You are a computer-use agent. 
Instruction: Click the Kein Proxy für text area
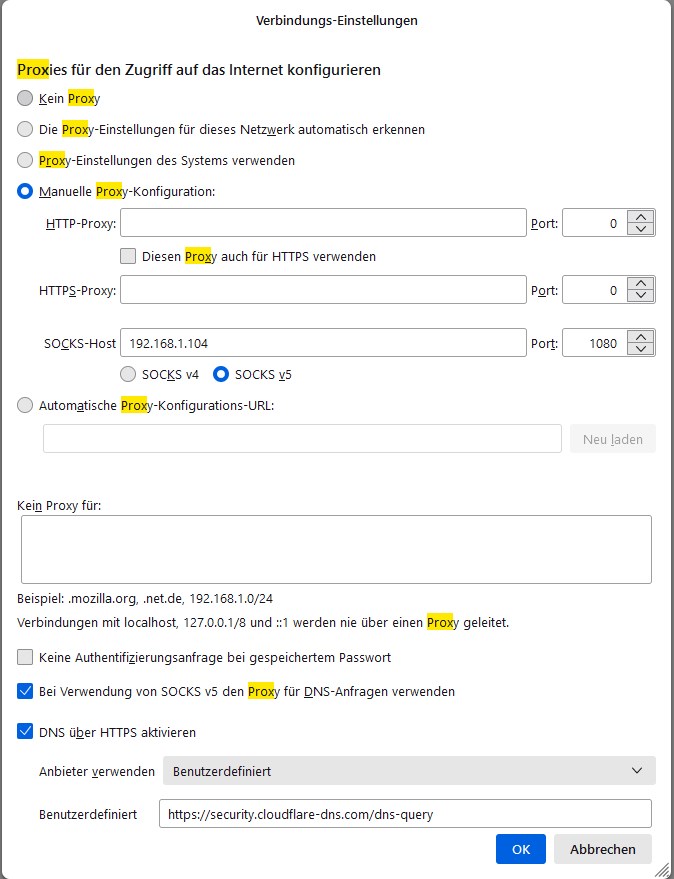pos(336,549)
